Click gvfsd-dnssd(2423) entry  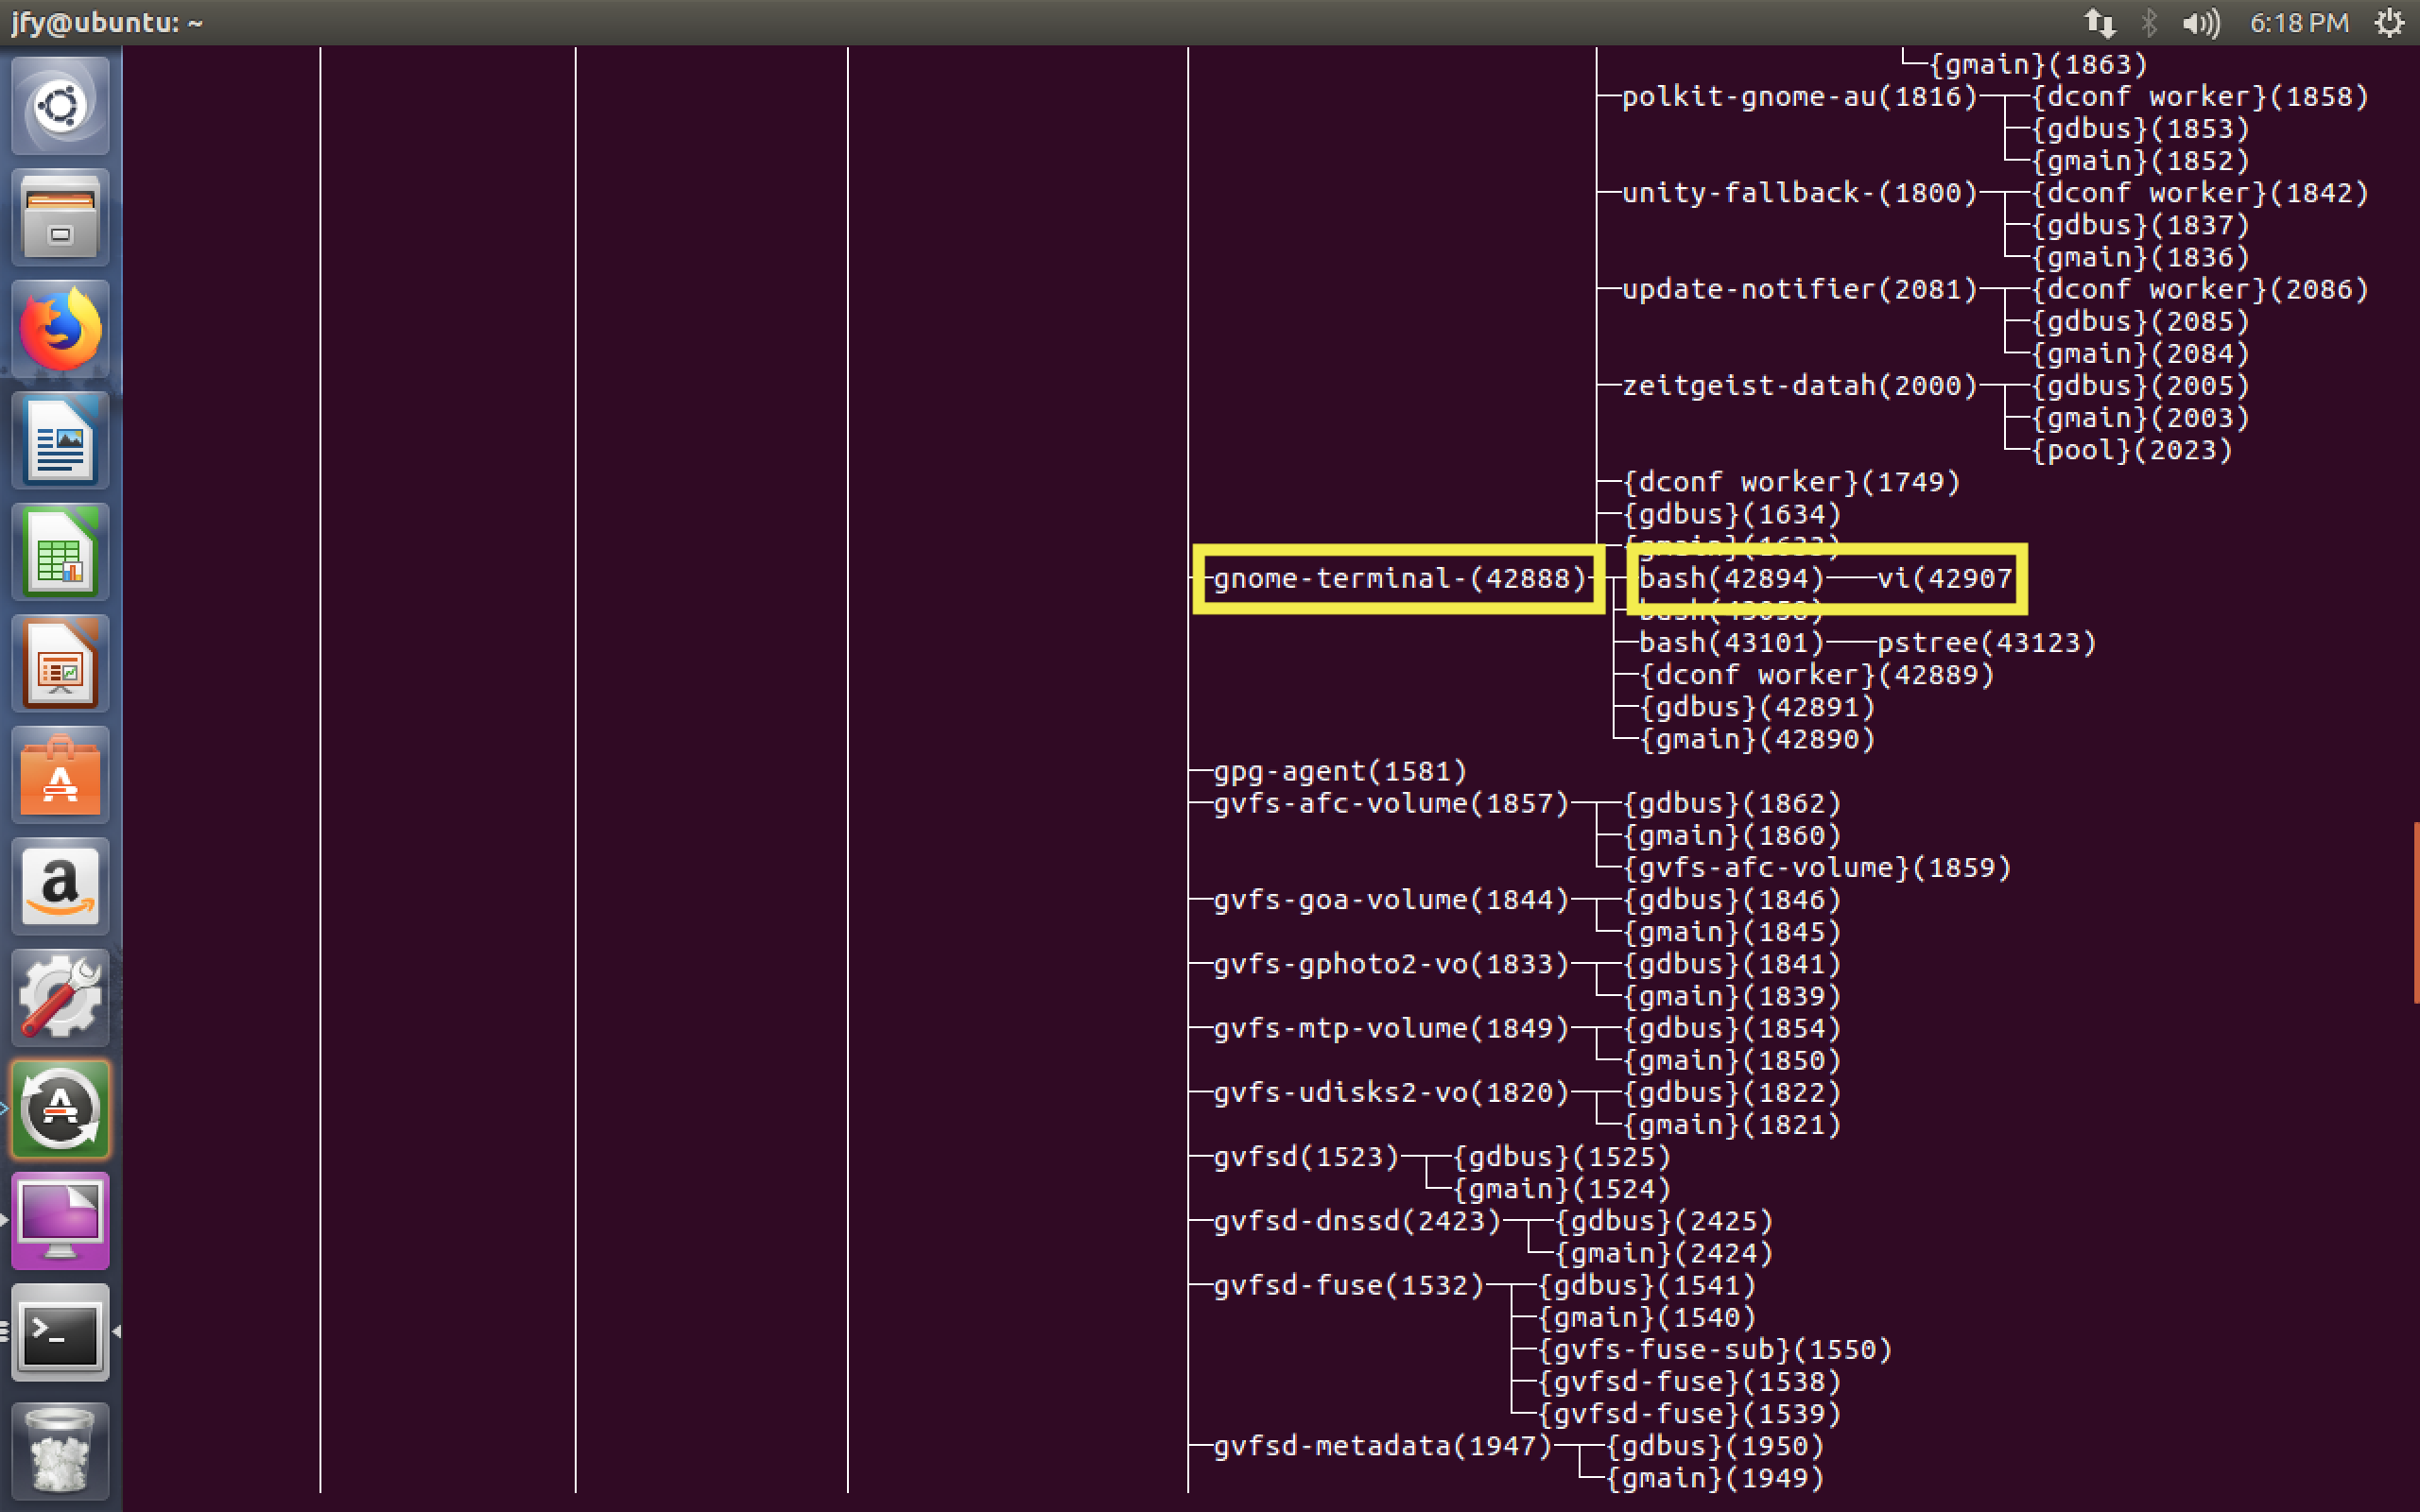click(x=1357, y=1221)
